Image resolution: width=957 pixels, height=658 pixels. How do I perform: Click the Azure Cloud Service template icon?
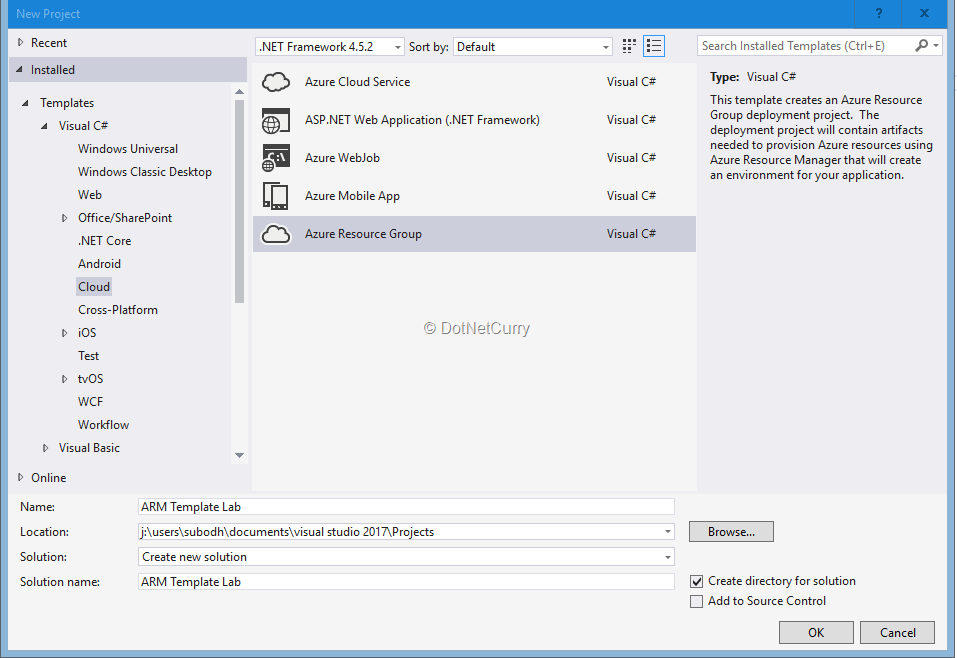pyautogui.click(x=276, y=82)
